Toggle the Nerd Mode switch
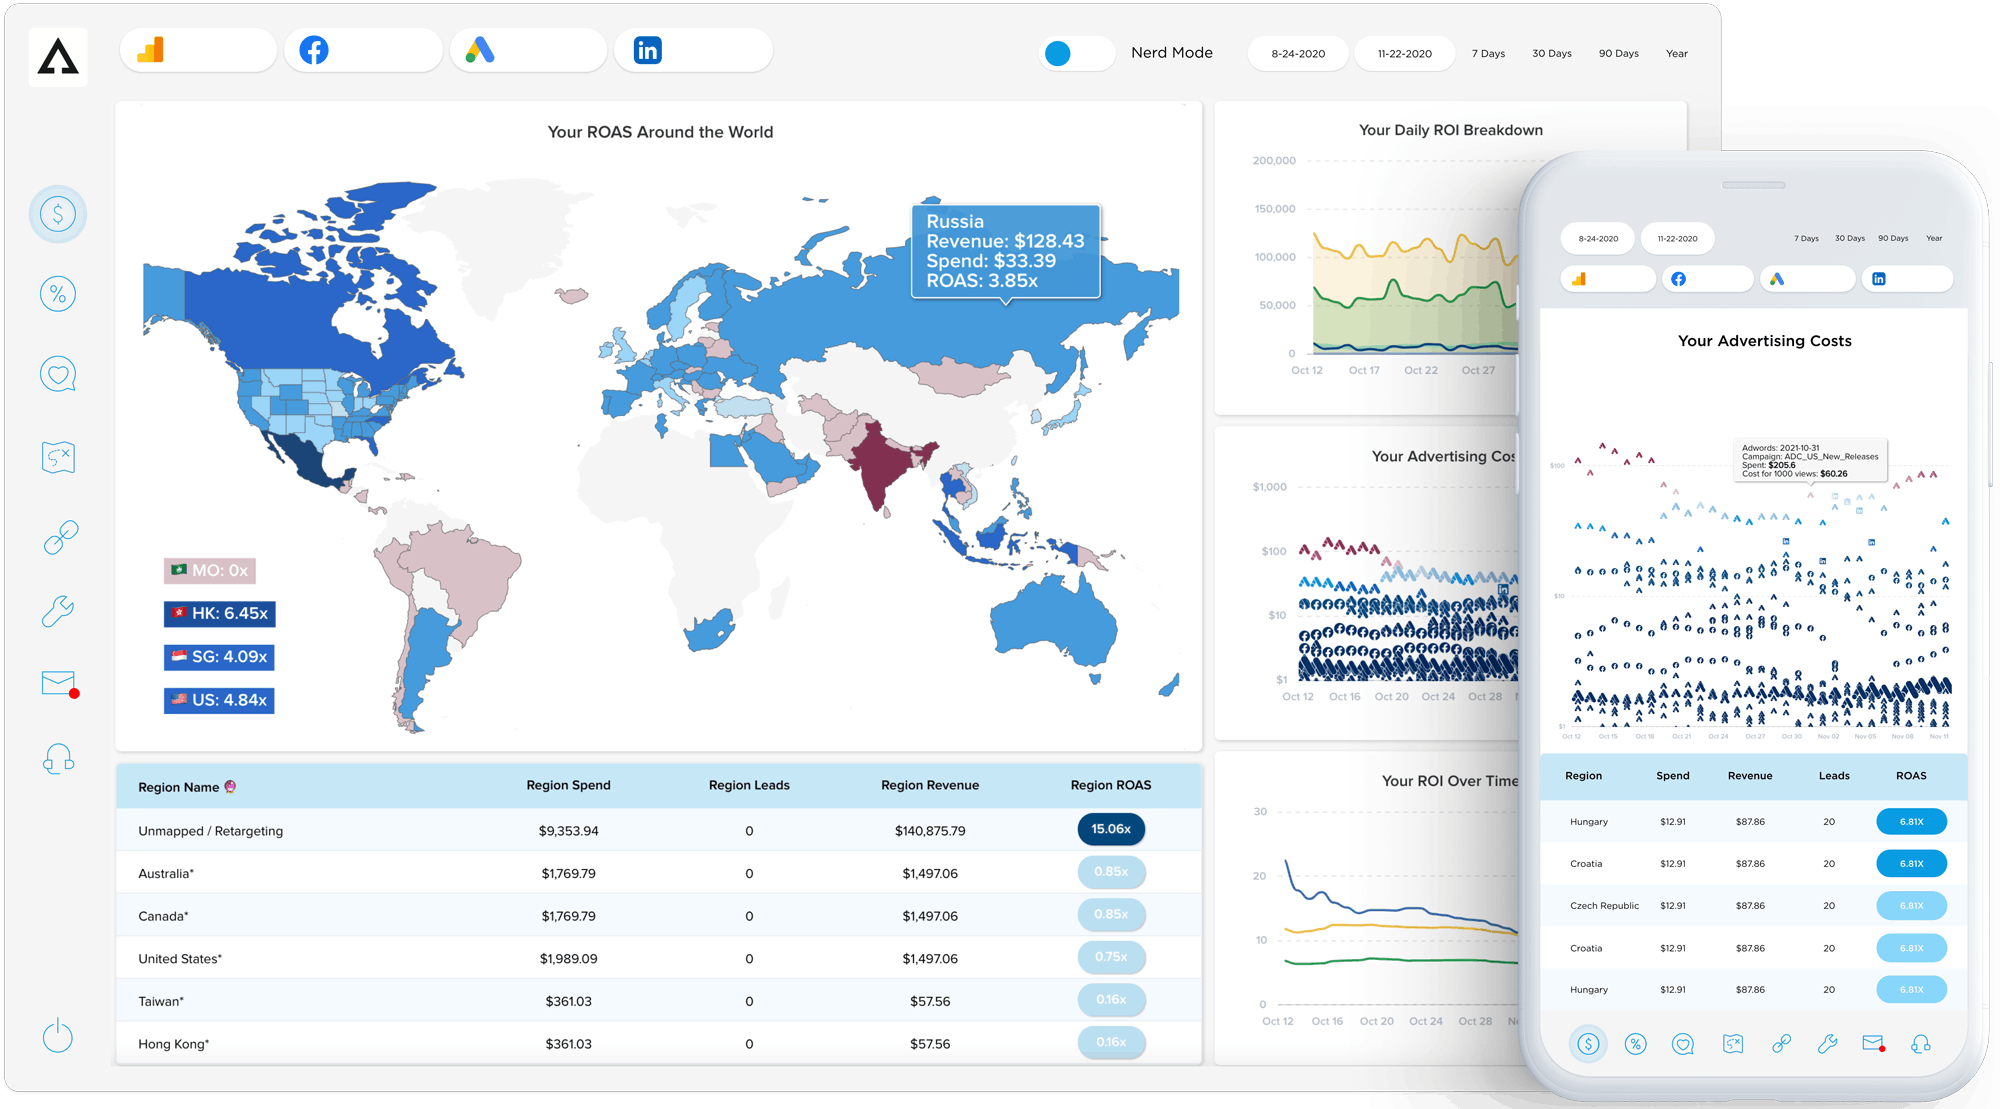 [x=1077, y=53]
